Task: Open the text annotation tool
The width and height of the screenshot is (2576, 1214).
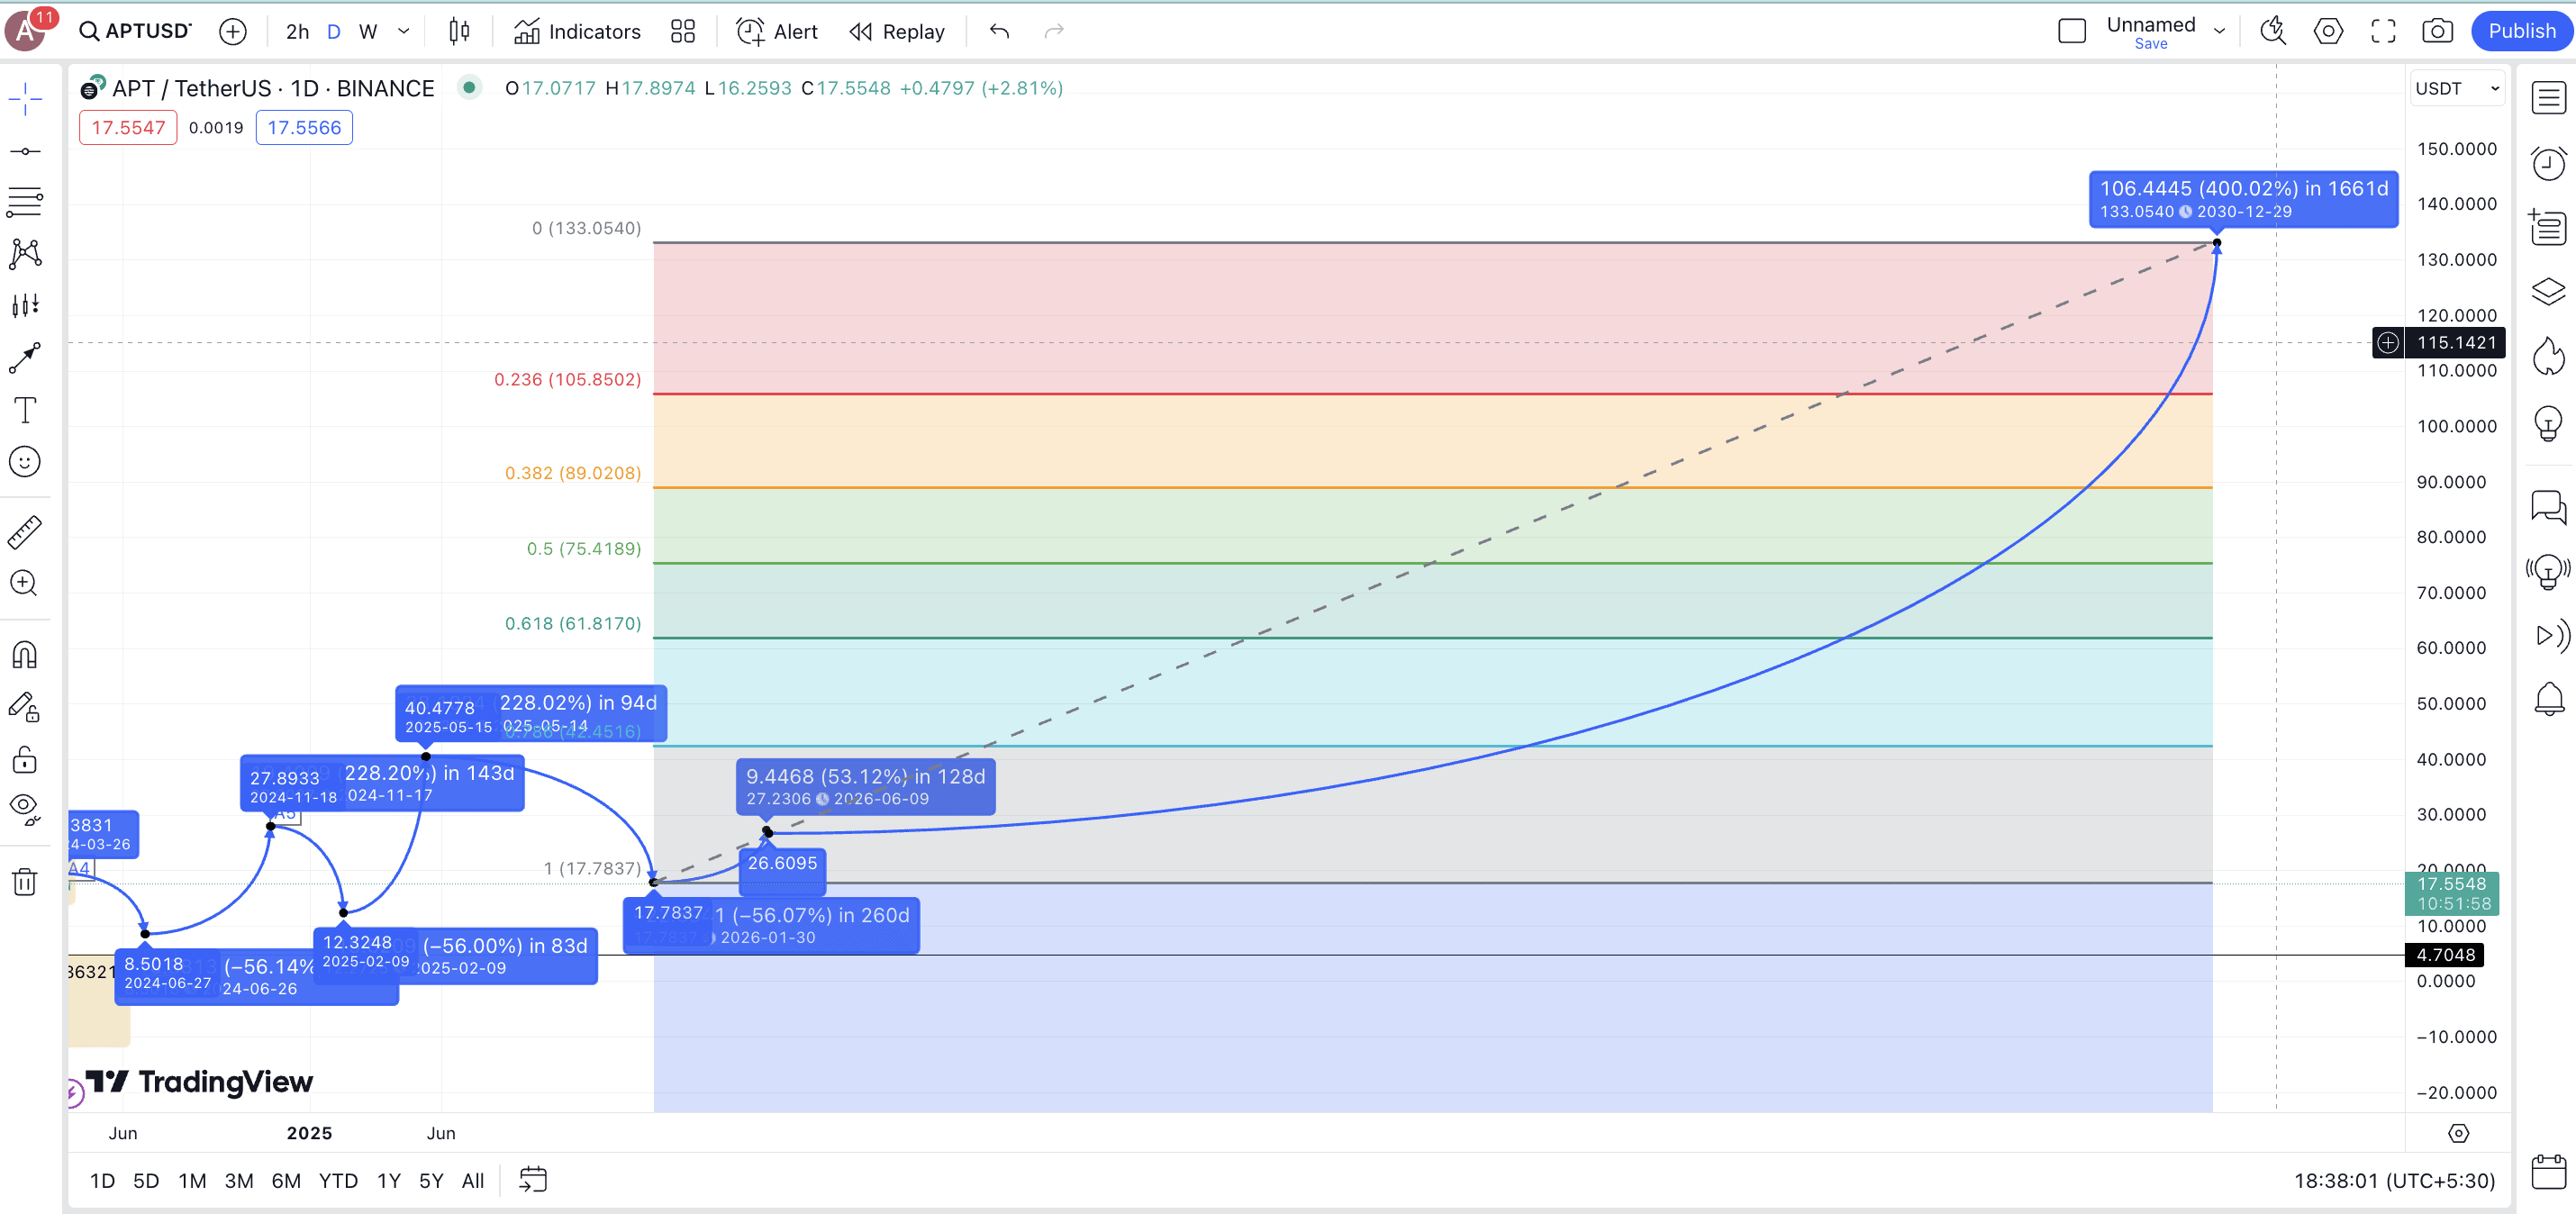Action: click(x=25, y=410)
